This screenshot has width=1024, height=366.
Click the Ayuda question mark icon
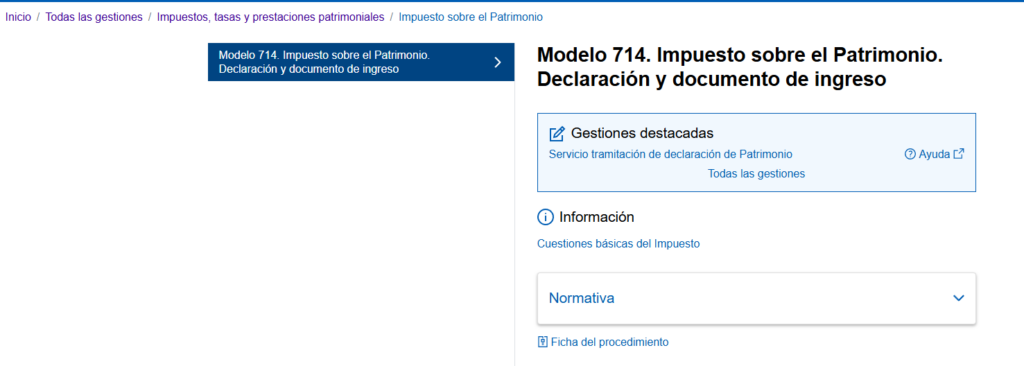point(910,155)
